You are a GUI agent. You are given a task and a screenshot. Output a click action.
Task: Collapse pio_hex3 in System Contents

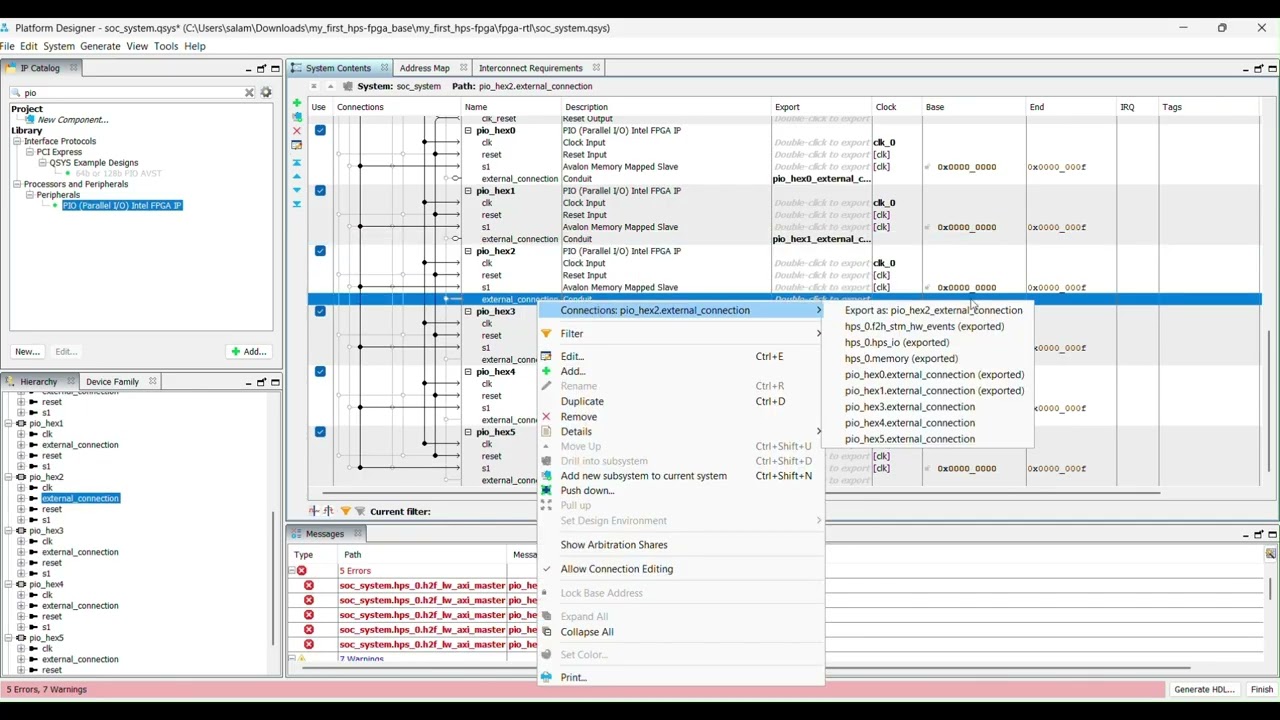tap(467, 311)
